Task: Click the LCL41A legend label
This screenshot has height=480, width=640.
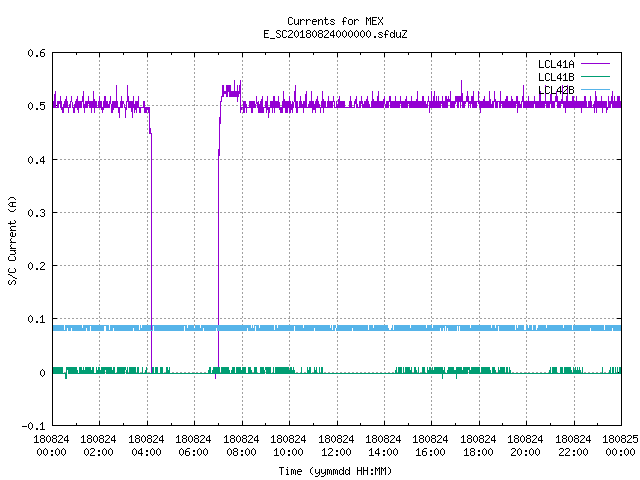Action: click(x=556, y=64)
